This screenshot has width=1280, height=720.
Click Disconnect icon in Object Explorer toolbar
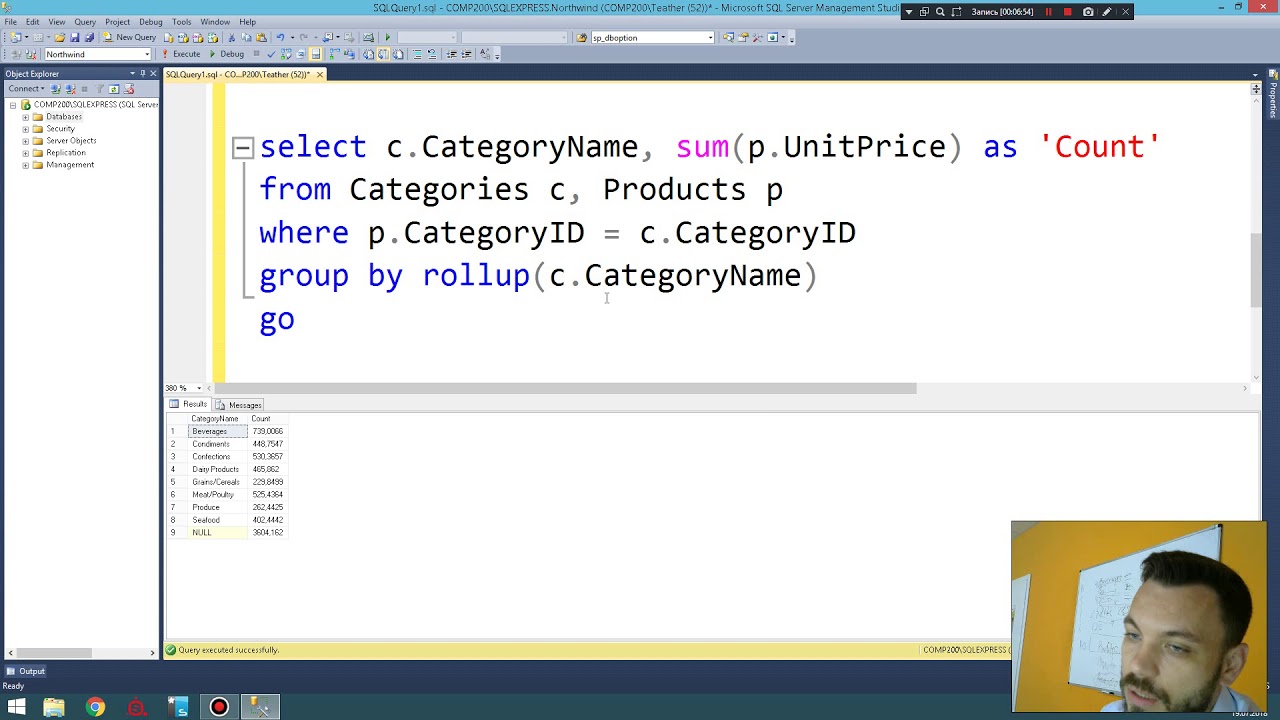click(70, 89)
